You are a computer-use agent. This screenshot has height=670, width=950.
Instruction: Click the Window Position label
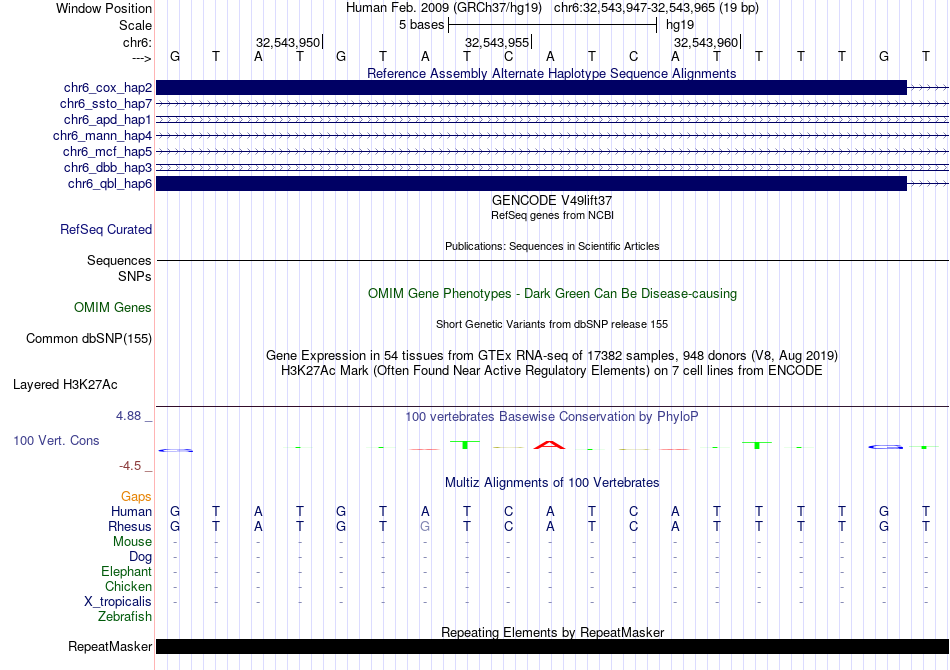[104, 8]
